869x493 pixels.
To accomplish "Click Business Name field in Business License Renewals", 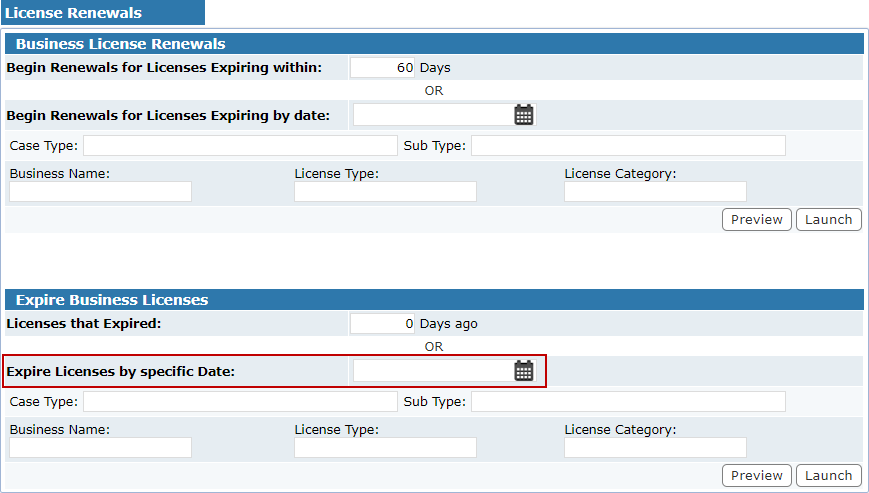I will coord(100,192).
